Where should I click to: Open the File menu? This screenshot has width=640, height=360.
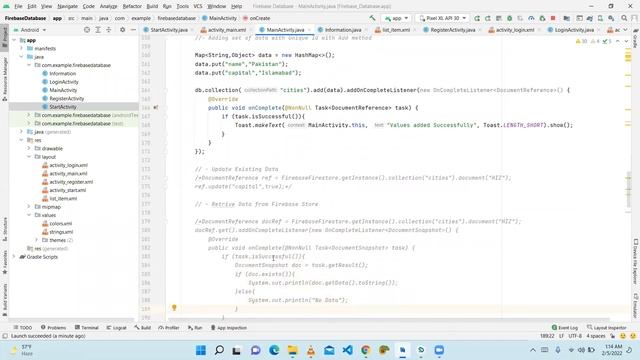(18, 6)
